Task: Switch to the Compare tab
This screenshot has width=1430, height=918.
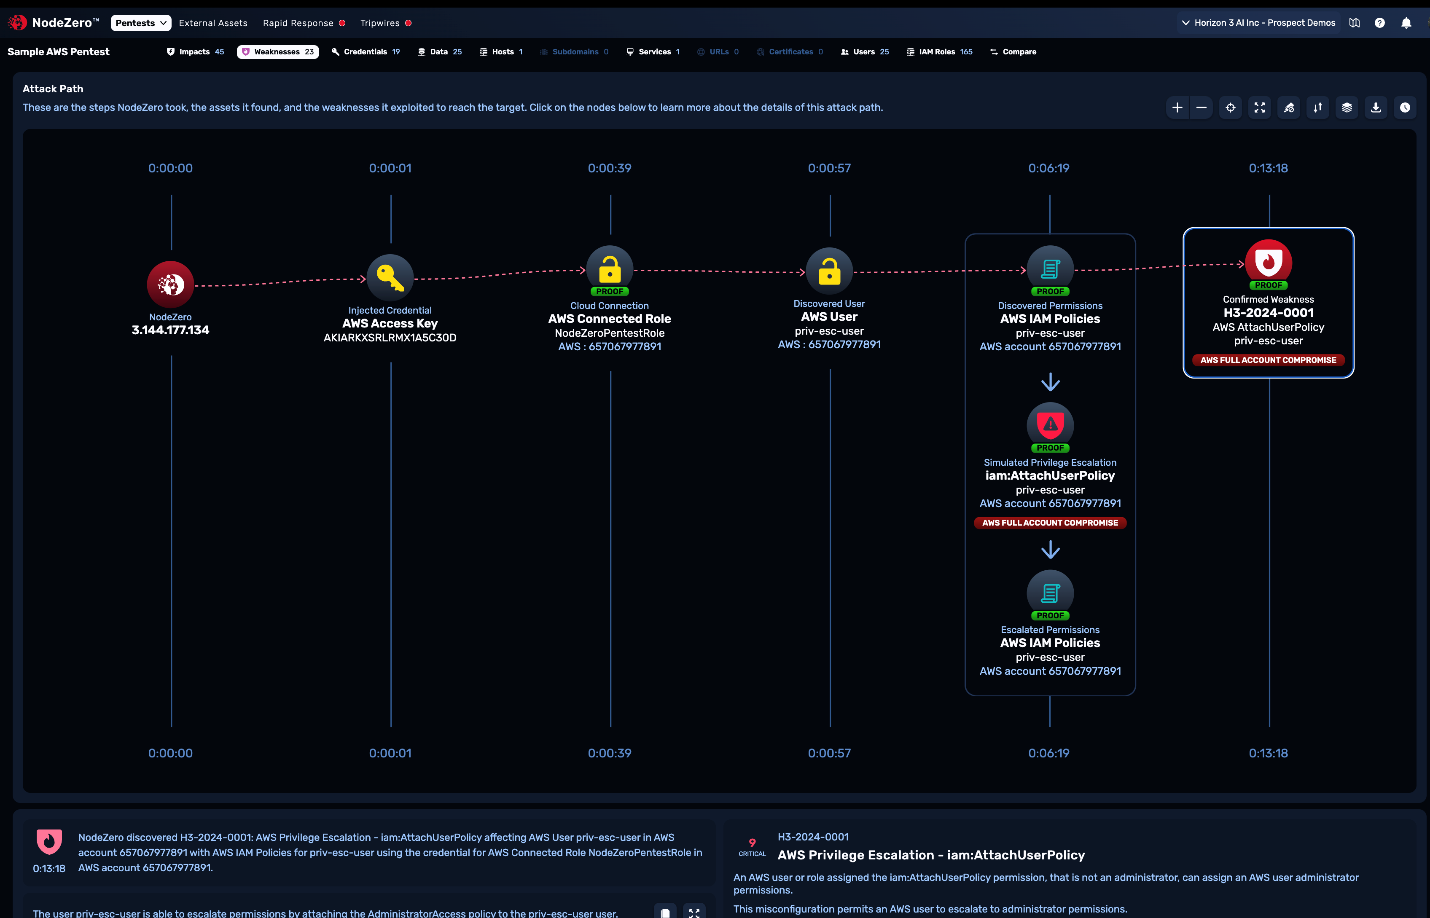Action: click(x=1013, y=52)
